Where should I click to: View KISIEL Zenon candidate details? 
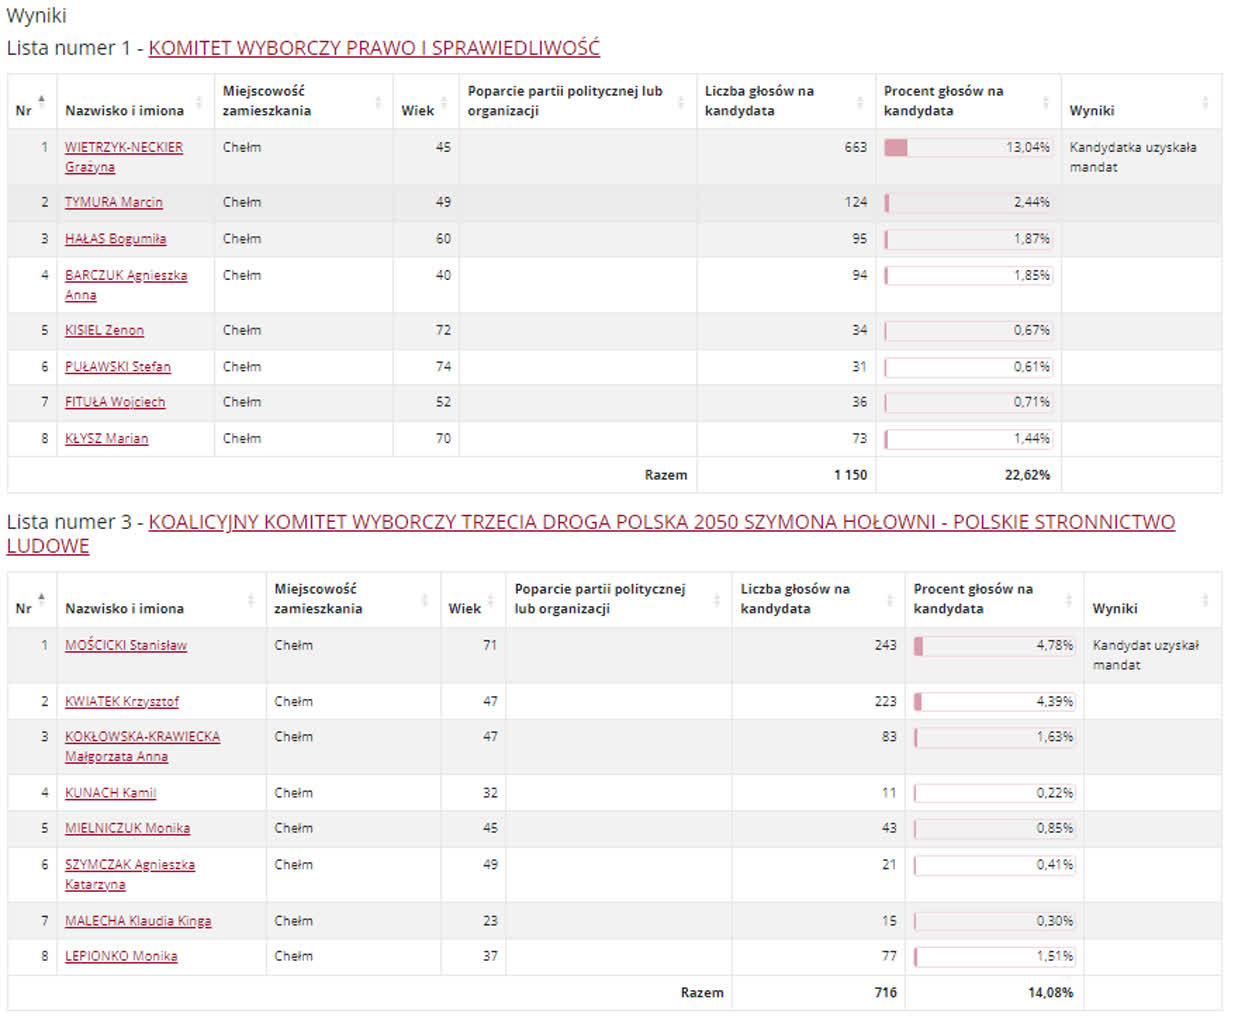[103, 330]
